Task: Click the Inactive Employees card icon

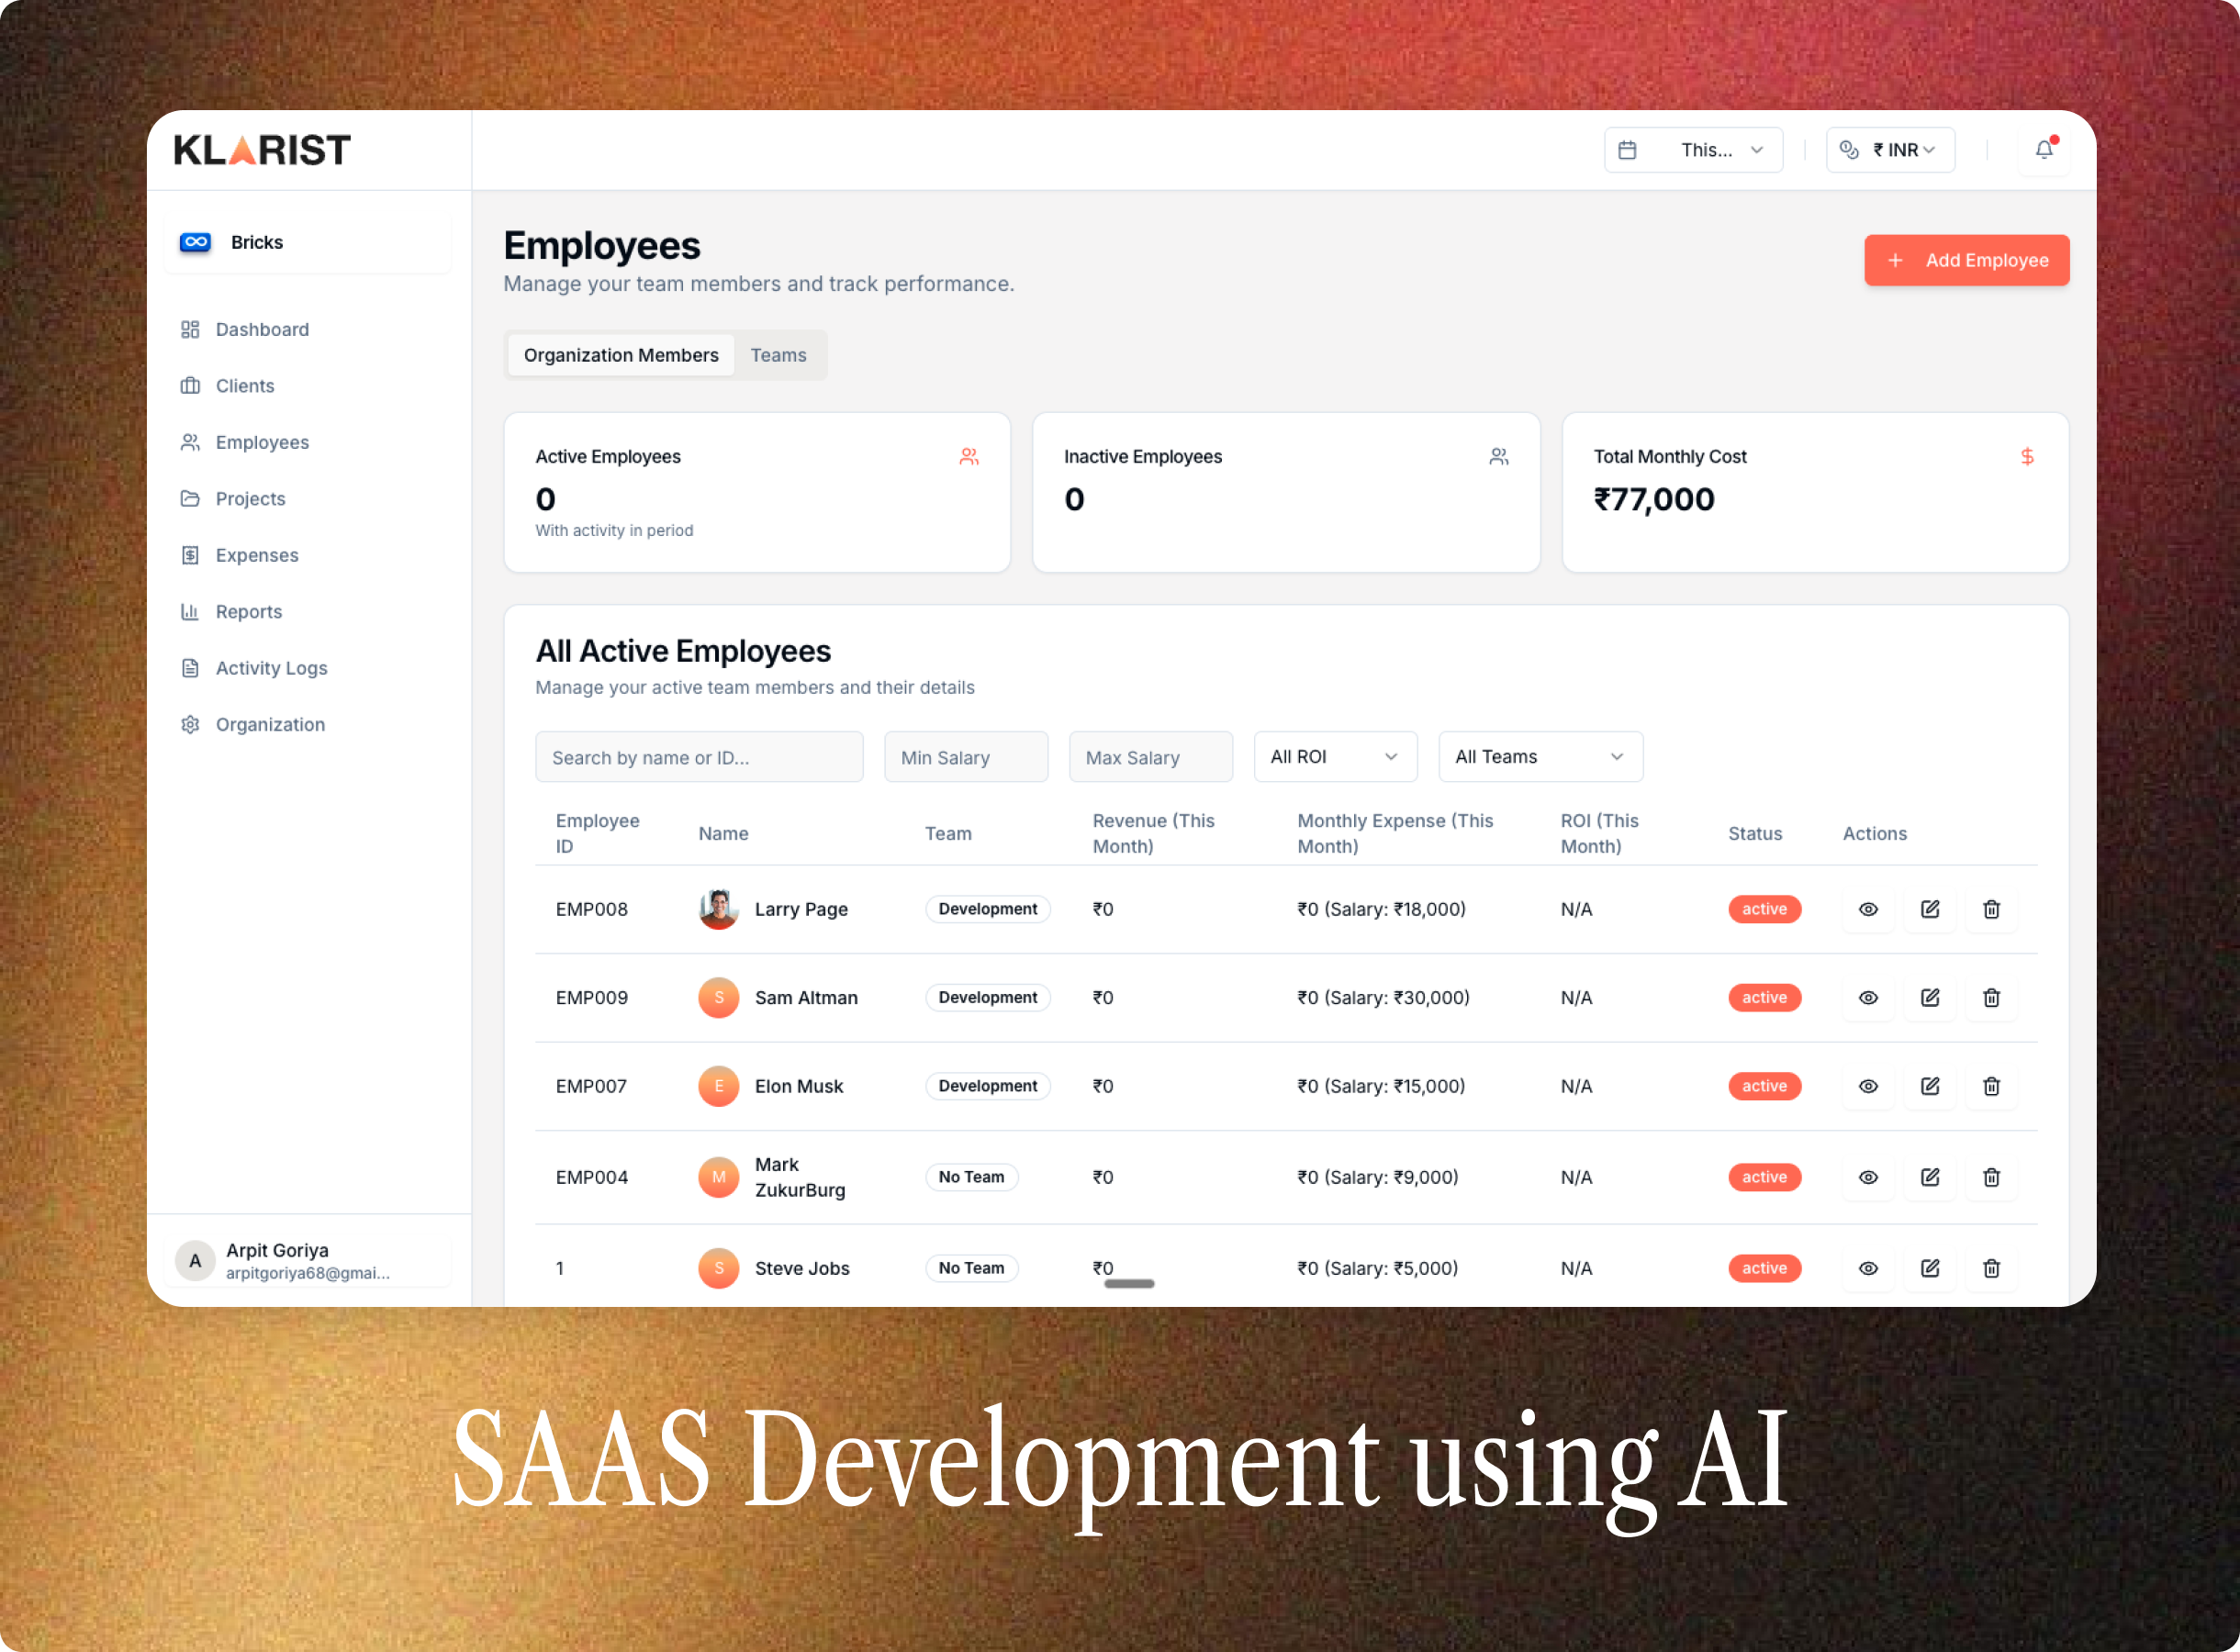Action: click(x=1498, y=457)
